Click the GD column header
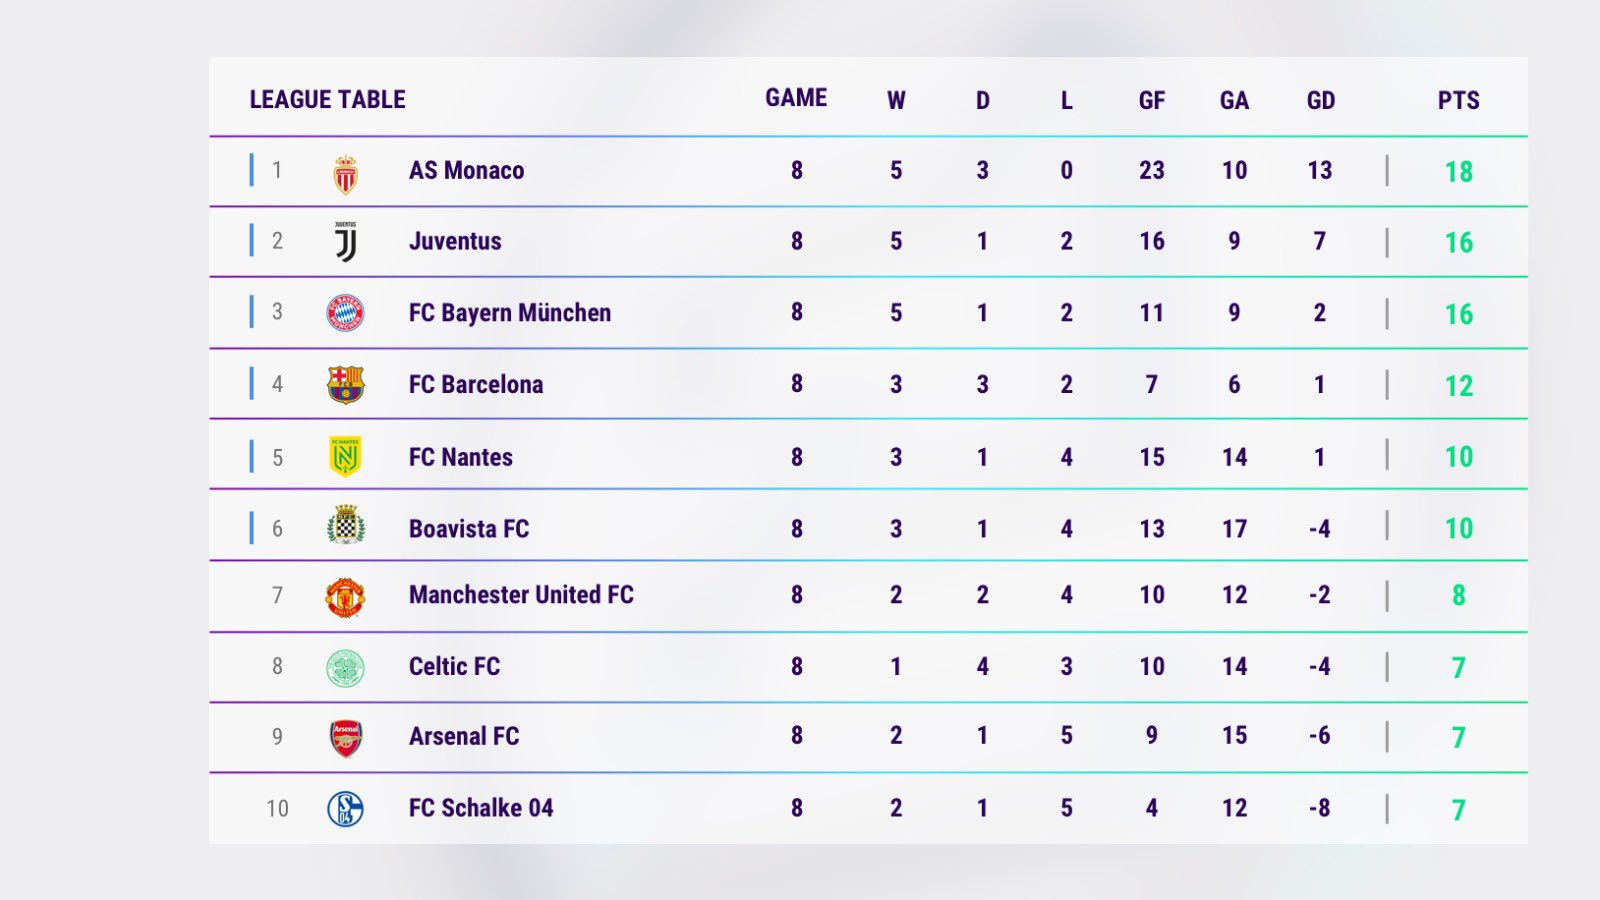 click(1320, 100)
